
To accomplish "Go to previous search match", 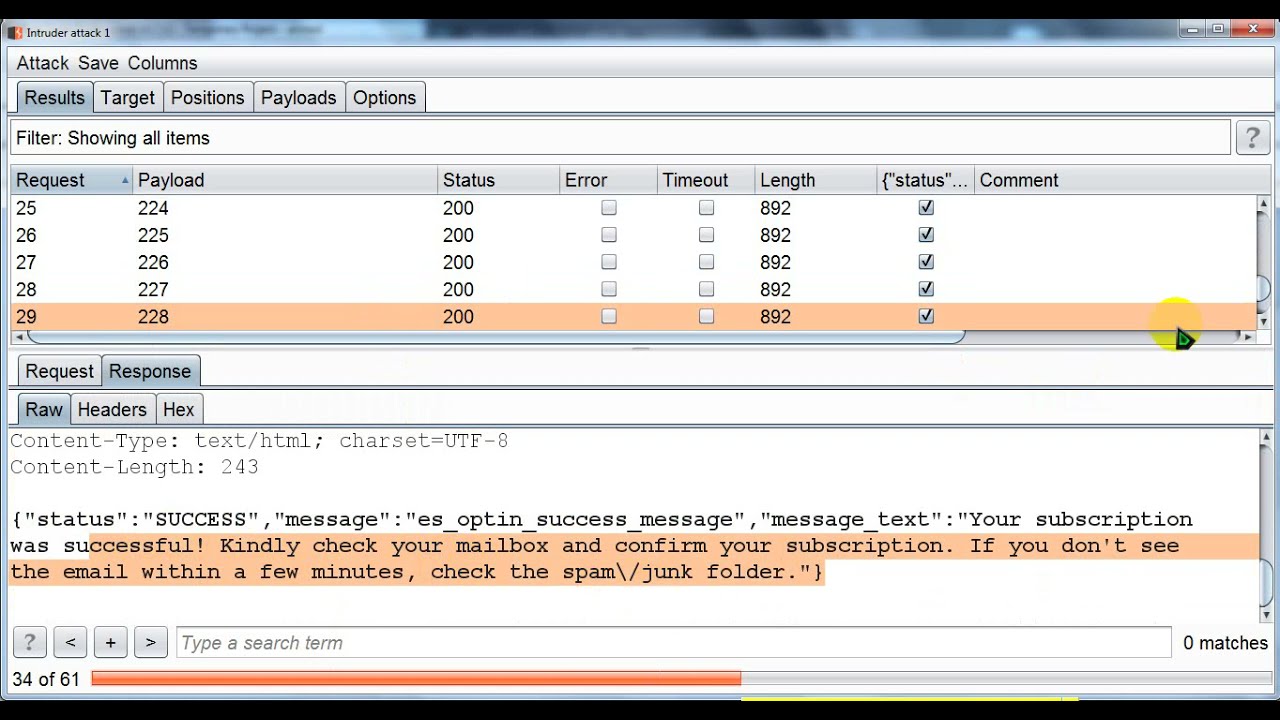I will click(70, 642).
